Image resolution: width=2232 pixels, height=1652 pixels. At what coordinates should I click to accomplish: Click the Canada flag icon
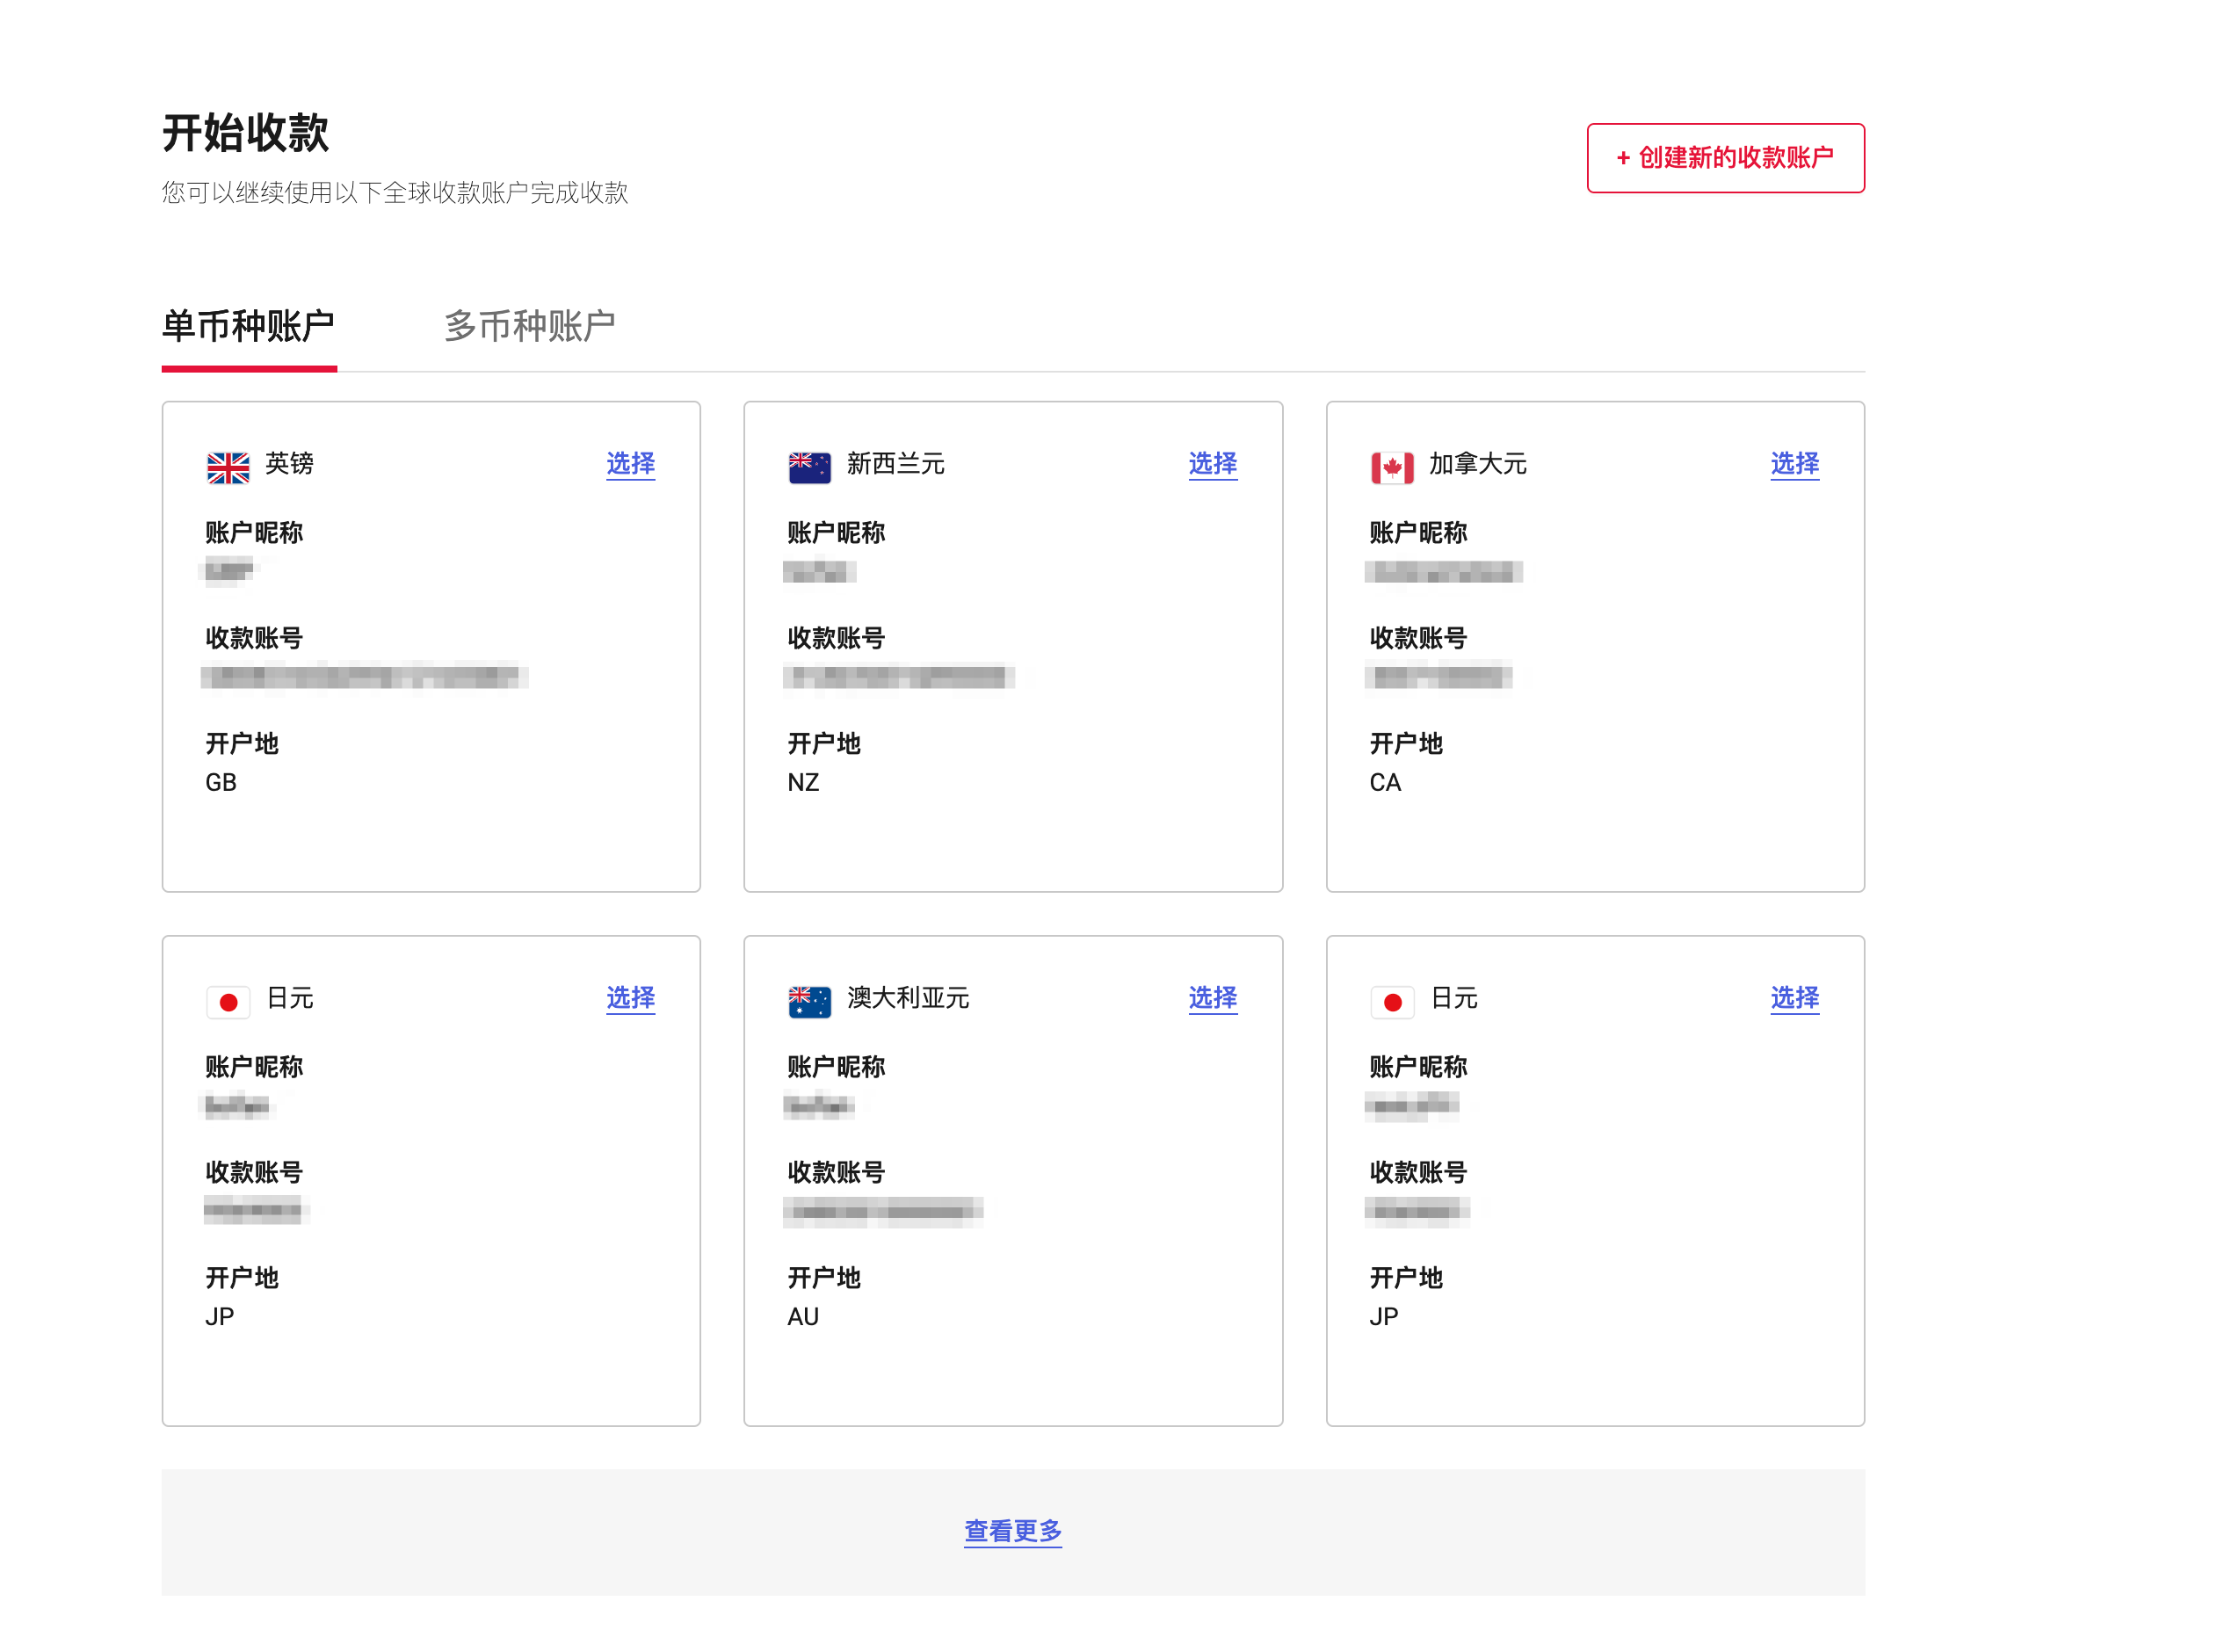pyautogui.click(x=1391, y=467)
